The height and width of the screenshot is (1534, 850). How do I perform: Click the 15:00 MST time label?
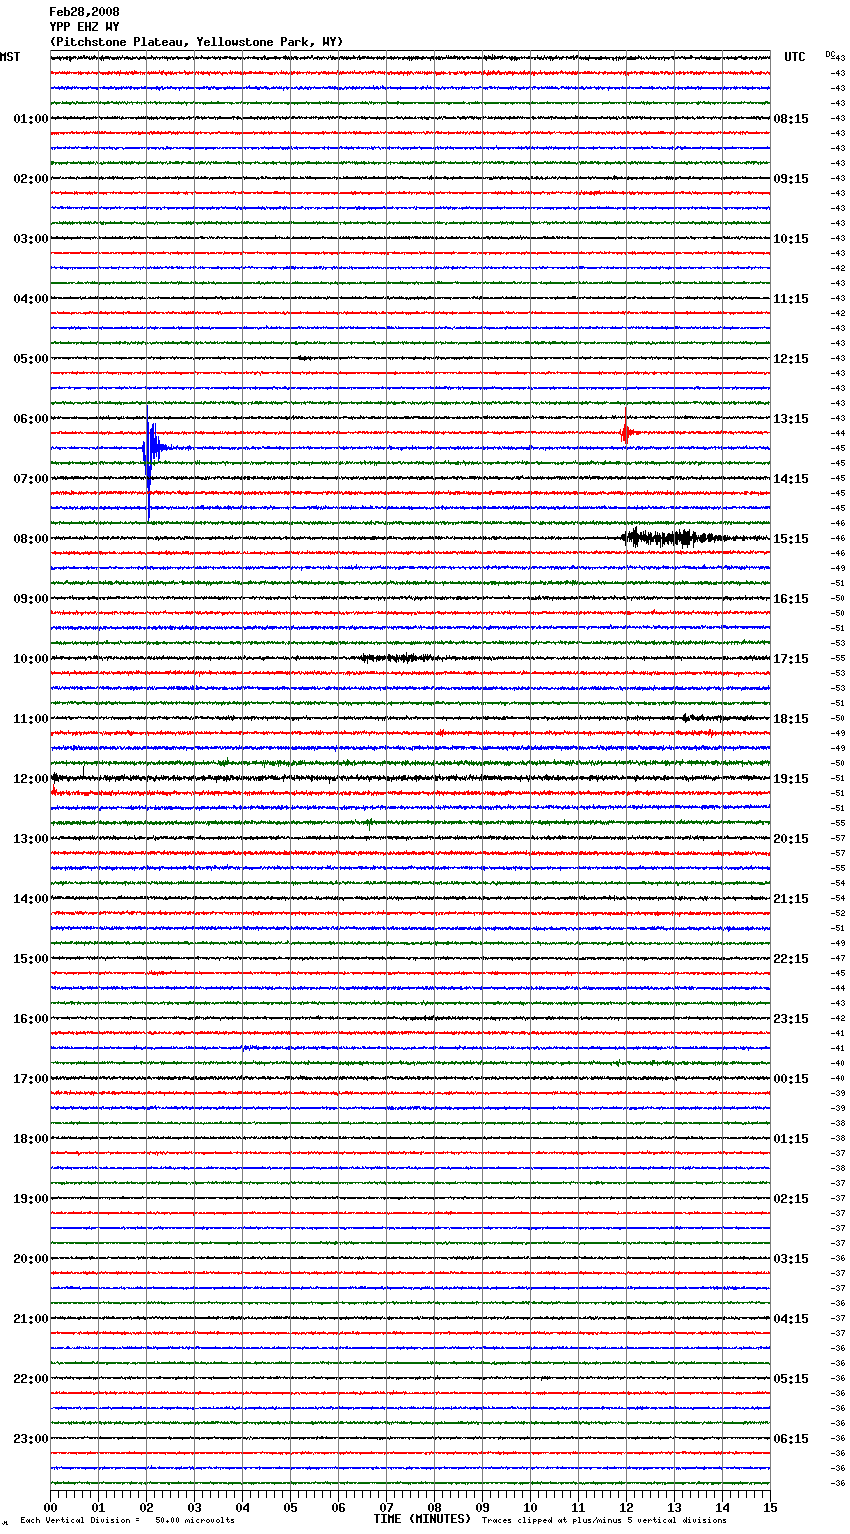[31, 959]
